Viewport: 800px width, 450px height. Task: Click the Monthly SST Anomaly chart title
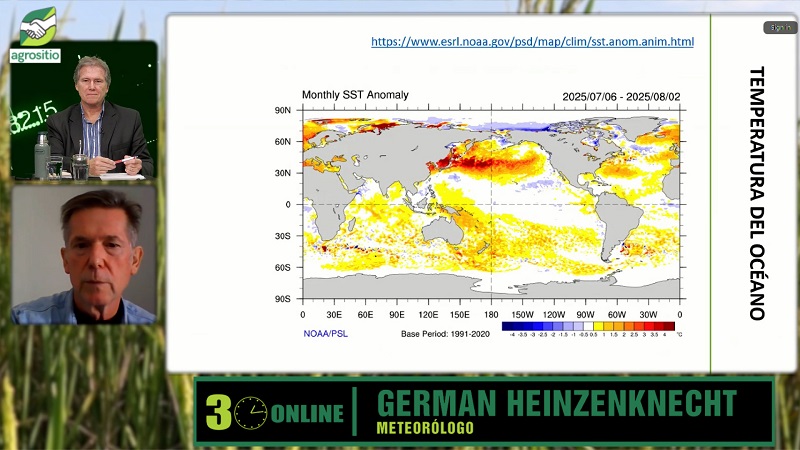355,95
